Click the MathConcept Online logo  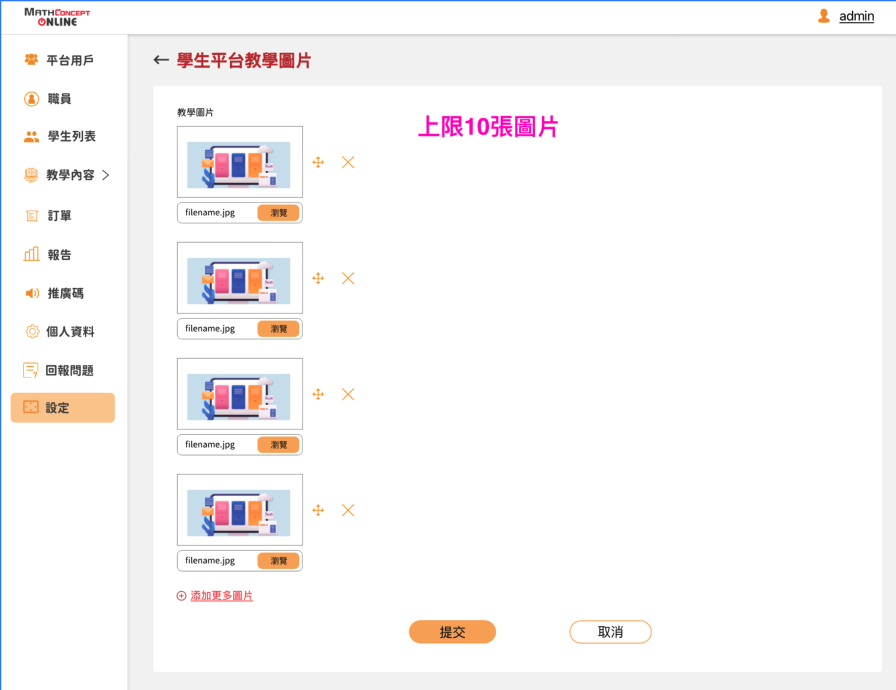(x=57, y=17)
